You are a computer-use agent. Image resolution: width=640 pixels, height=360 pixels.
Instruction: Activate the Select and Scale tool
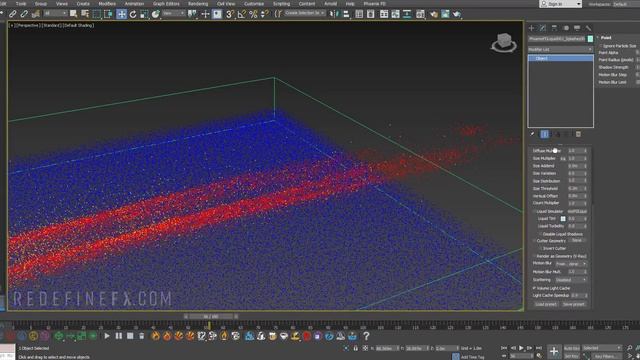click(x=144, y=14)
